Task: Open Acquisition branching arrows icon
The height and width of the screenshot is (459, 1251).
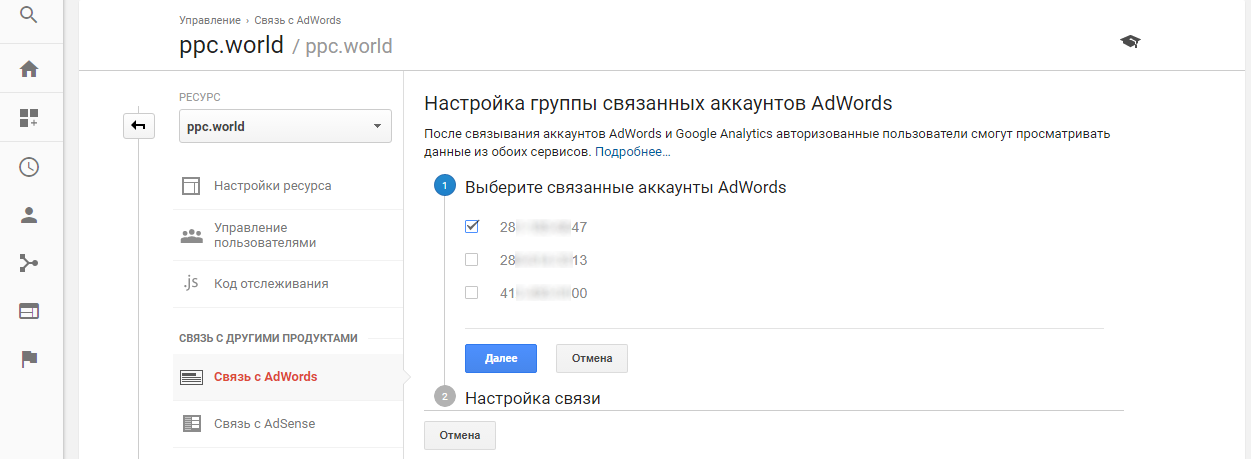Action: (29, 263)
